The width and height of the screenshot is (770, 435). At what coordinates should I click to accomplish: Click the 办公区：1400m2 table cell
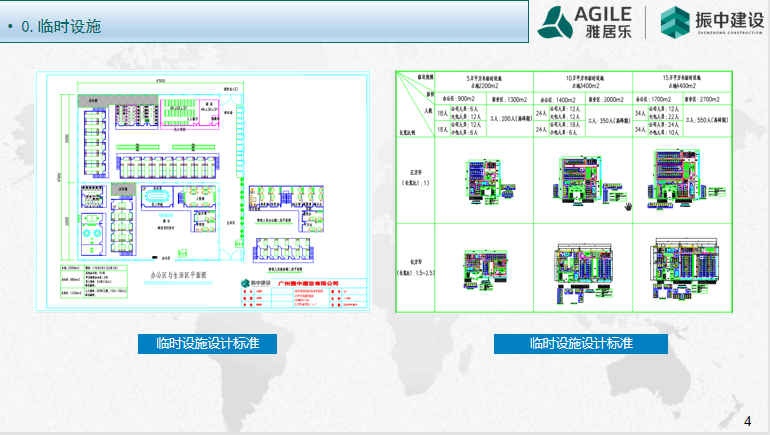pyautogui.click(x=560, y=99)
